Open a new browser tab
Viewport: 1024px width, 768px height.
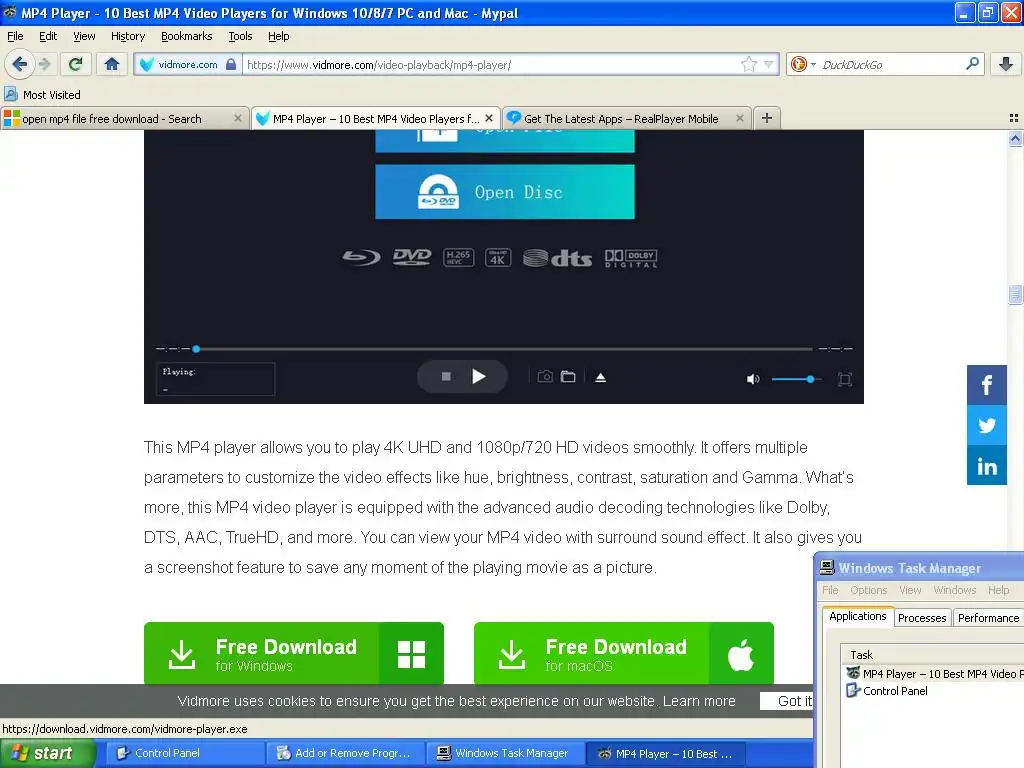click(767, 118)
